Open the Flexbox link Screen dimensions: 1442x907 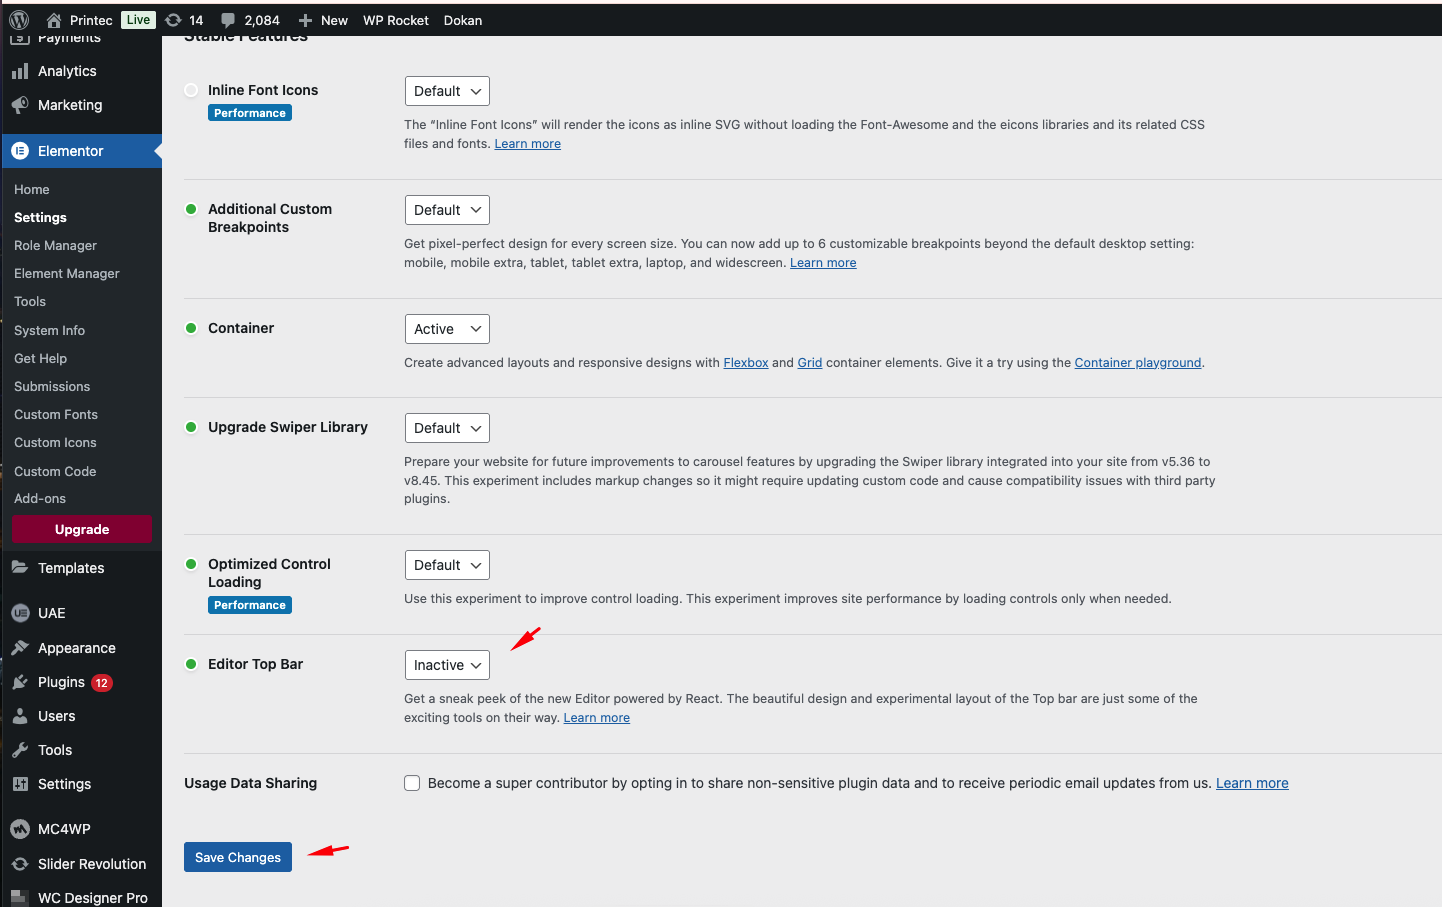click(x=746, y=363)
